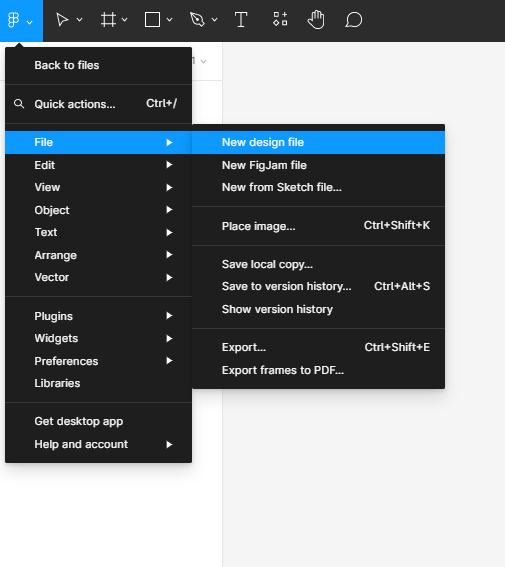Select the Text tool icon
This screenshot has height=567, width=505.
(241, 20)
